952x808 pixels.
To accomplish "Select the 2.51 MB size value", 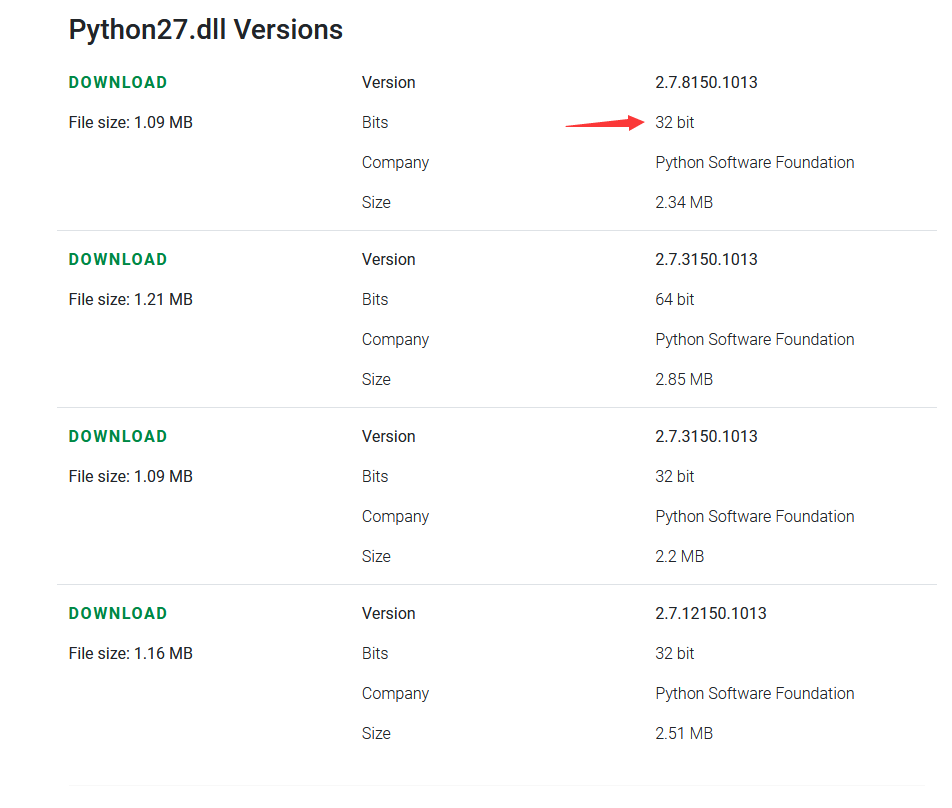I will (683, 733).
